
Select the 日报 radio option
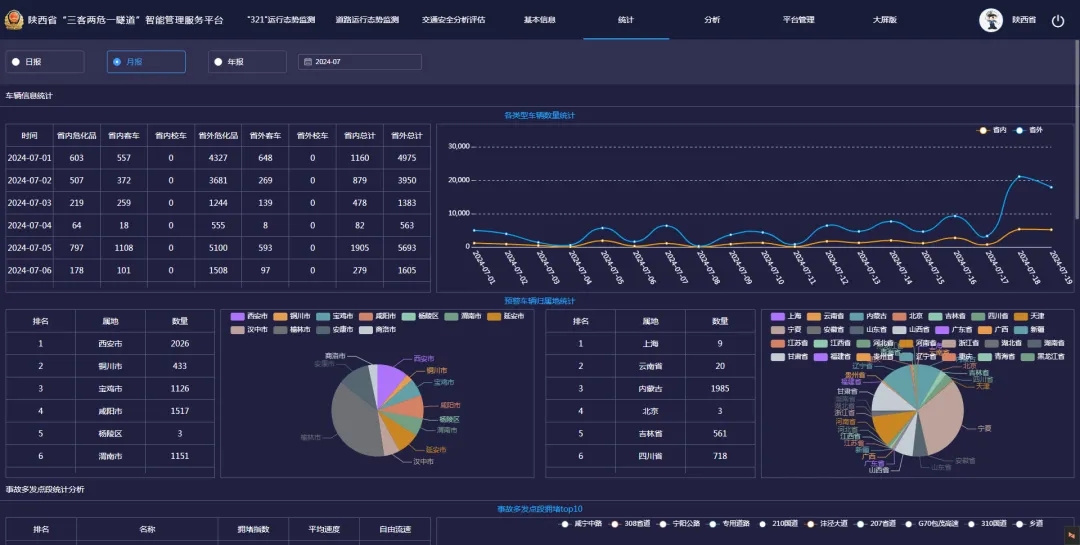click(x=16, y=62)
